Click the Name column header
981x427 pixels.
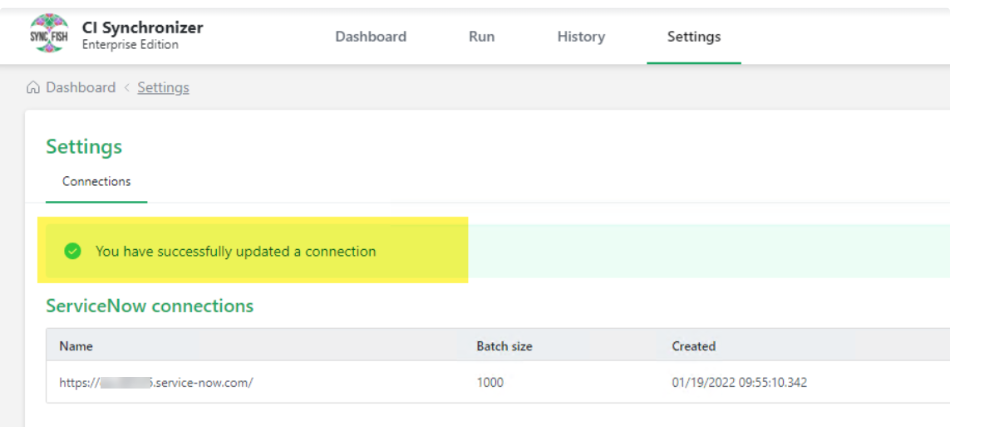[76, 346]
